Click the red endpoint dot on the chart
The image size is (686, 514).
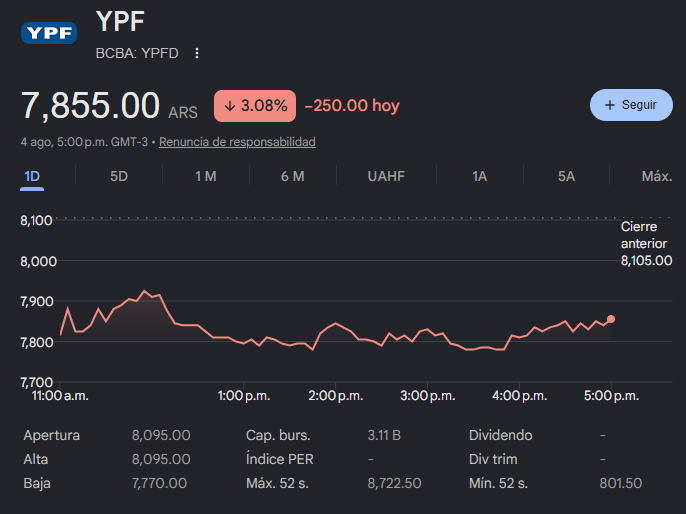[611, 319]
